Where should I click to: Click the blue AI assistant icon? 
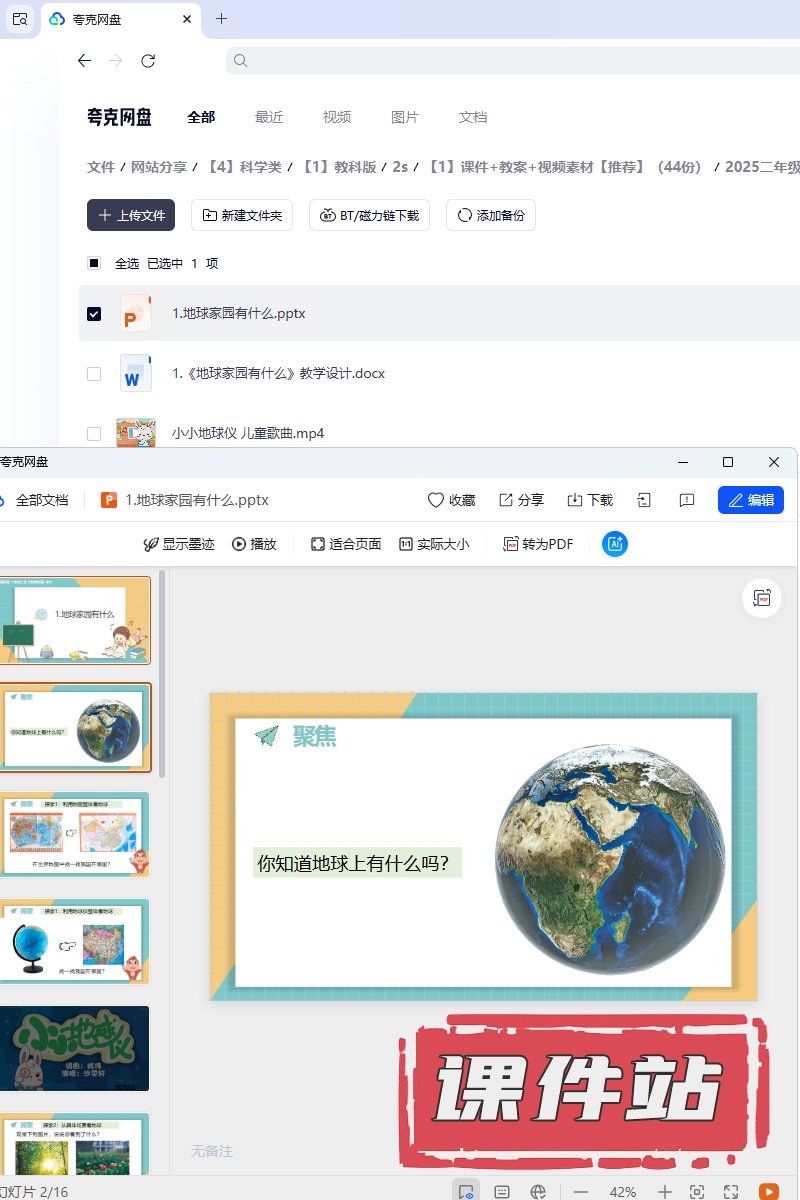click(x=615, y=544)
